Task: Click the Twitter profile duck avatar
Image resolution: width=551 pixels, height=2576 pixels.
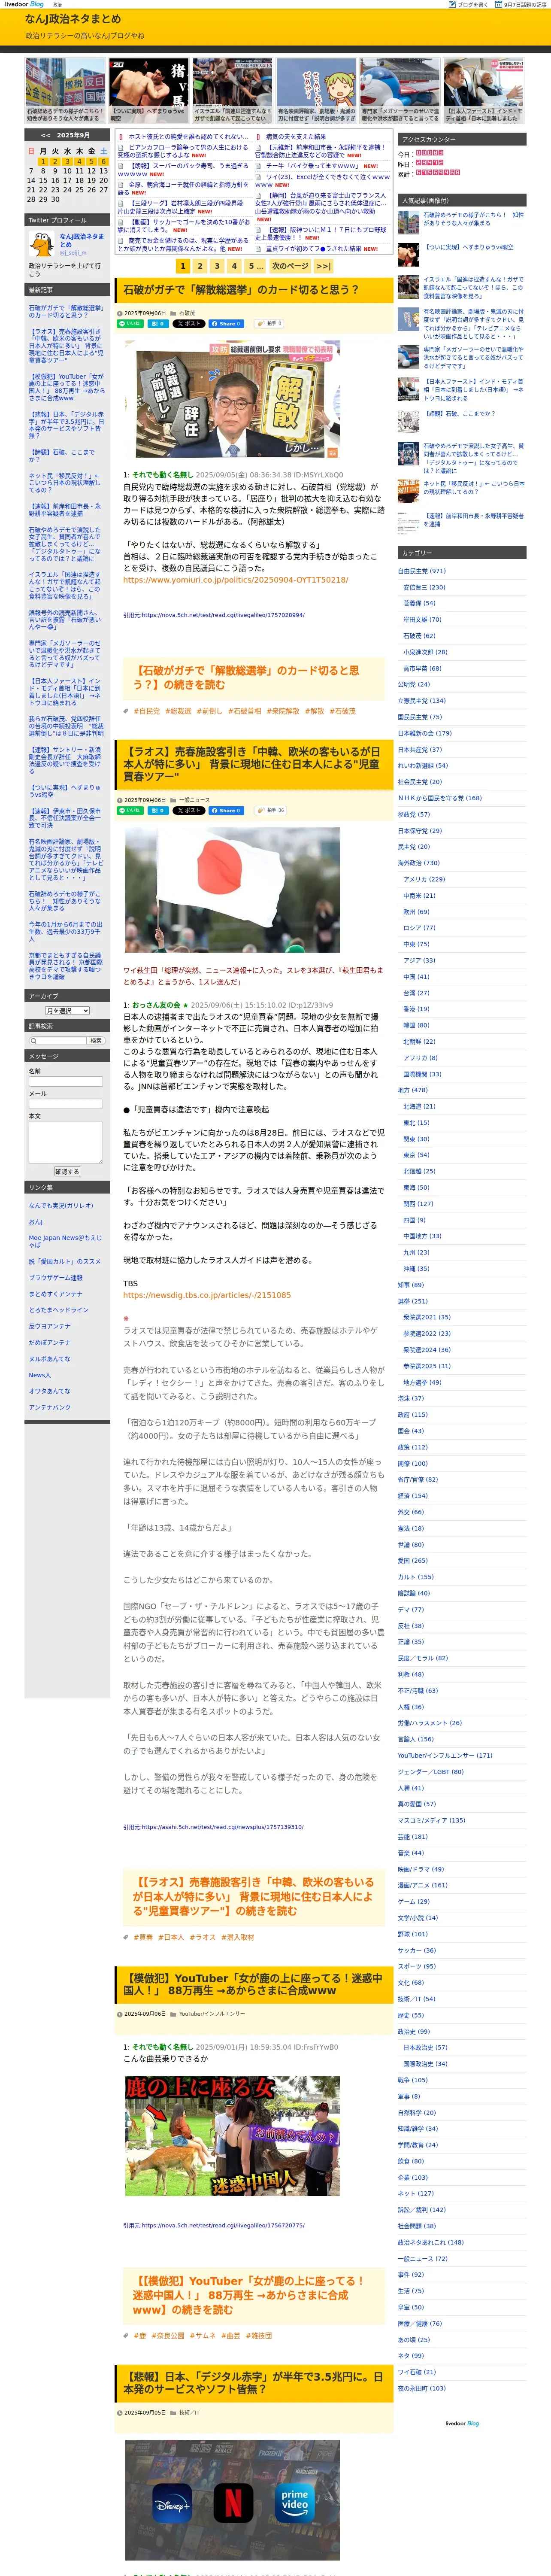Action: 41,243
